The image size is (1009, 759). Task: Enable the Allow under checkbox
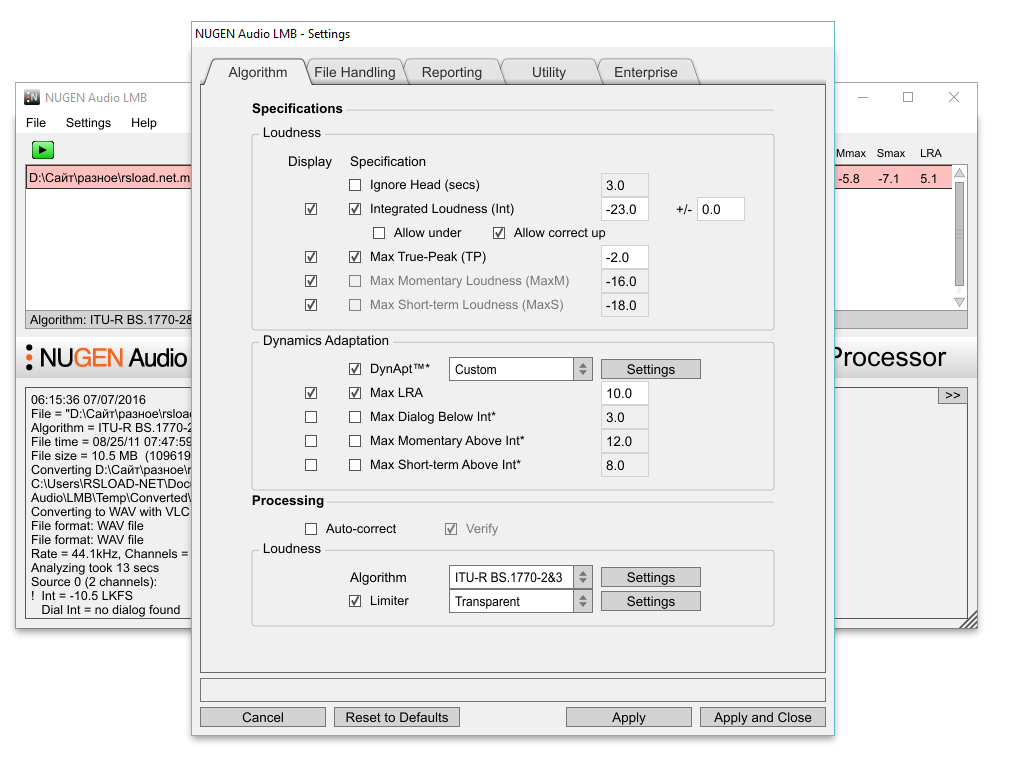pyautogui.click(x=379, y=232)
